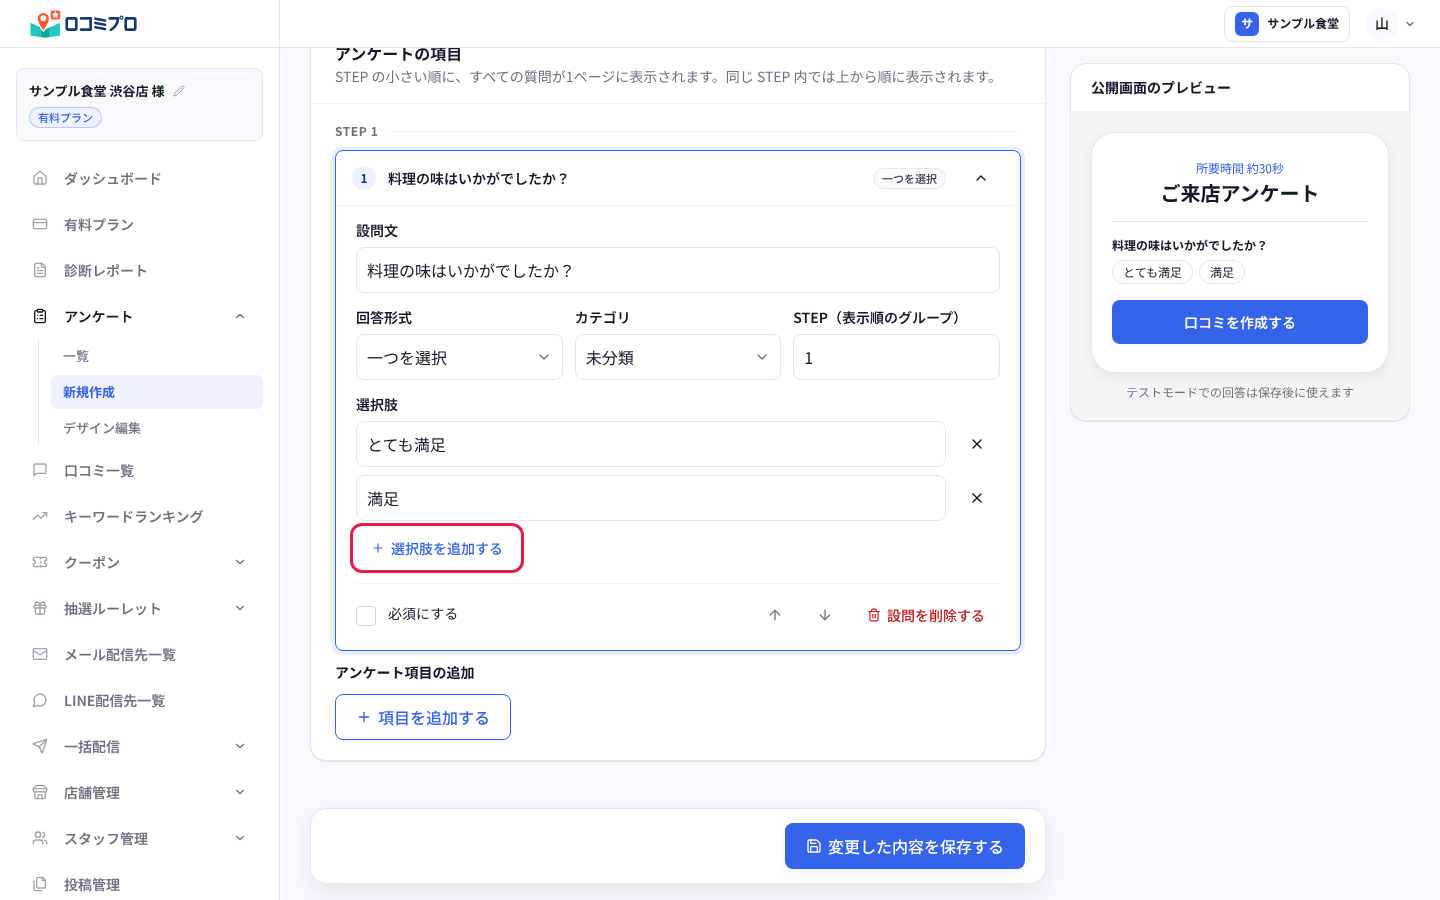Open the 一覧 submenu item
The height and width of the screenshot is (900, 1440).
coord(157,356)
